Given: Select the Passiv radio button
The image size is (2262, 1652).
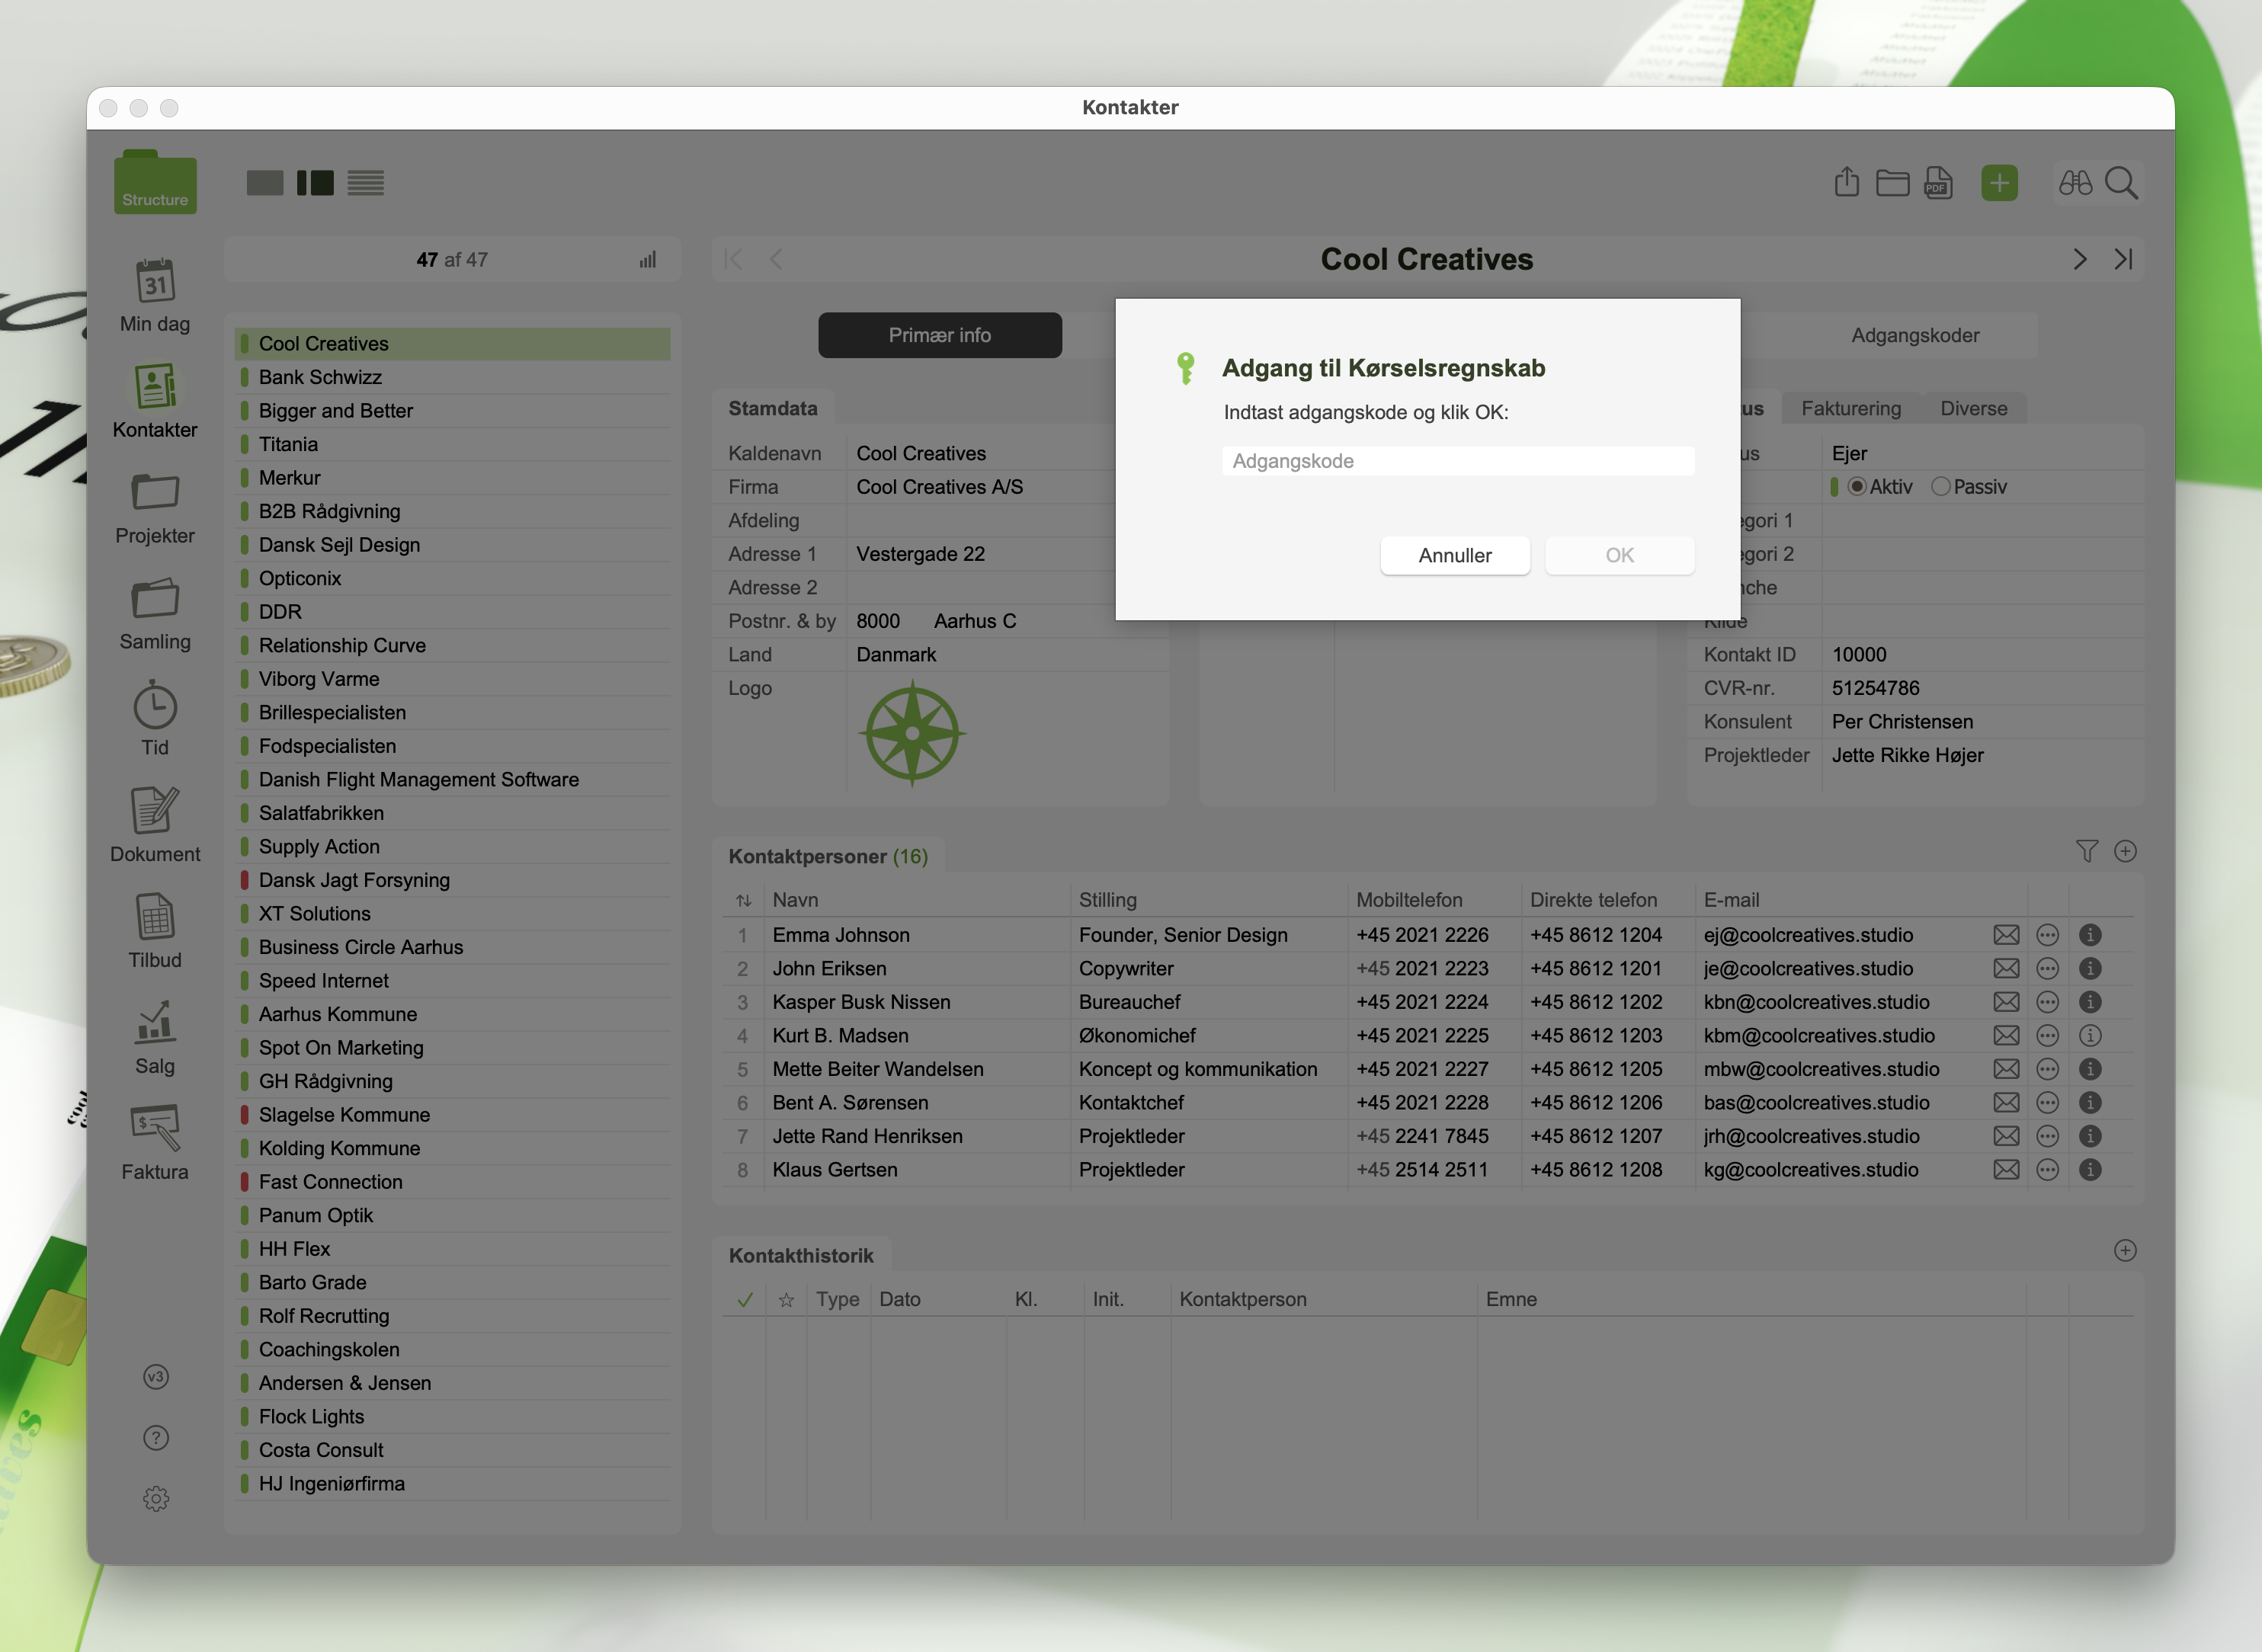Looking at the screenshot, I should (1940, 487).
